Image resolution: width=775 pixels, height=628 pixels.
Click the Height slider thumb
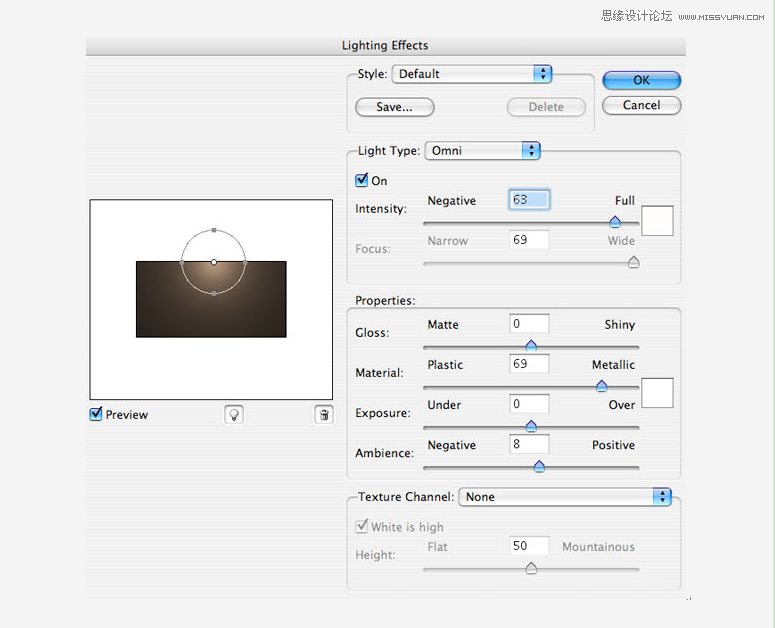[x=531, y=568]
